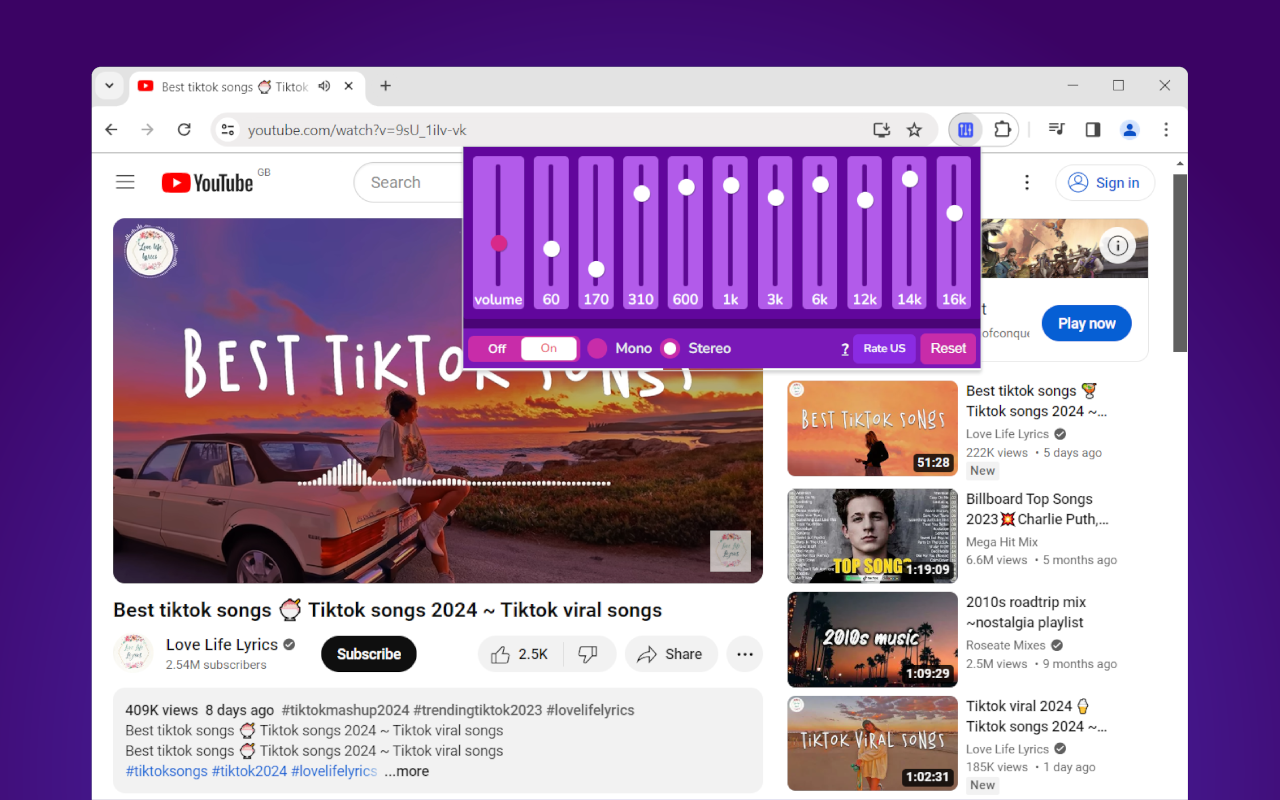
Task: Open the three-dot Chrome menu
Action: pyautogui.click(x=1166, y=129)
